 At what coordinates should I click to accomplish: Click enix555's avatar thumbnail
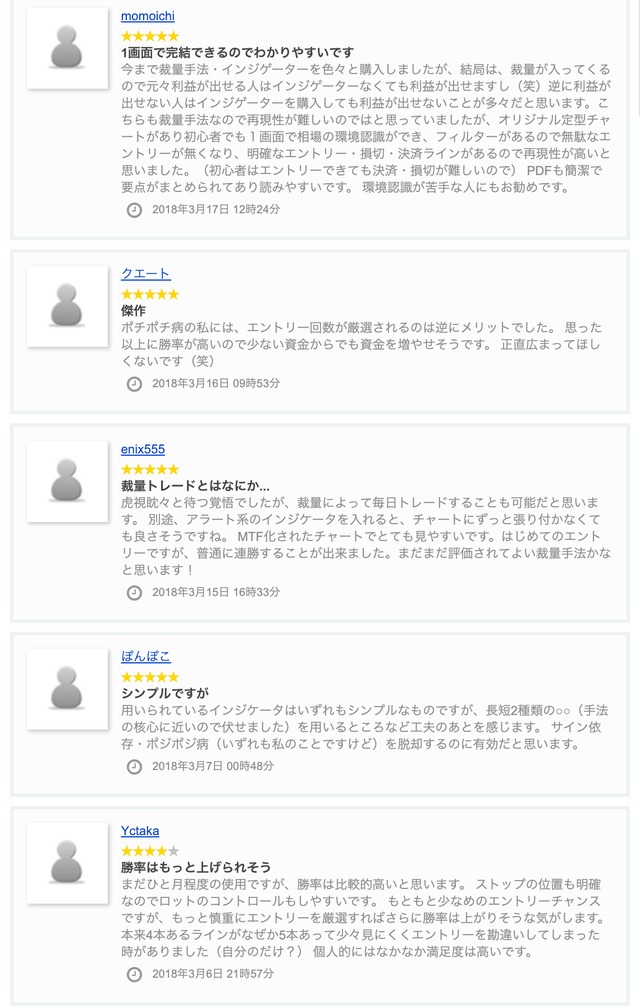(67, 481)
